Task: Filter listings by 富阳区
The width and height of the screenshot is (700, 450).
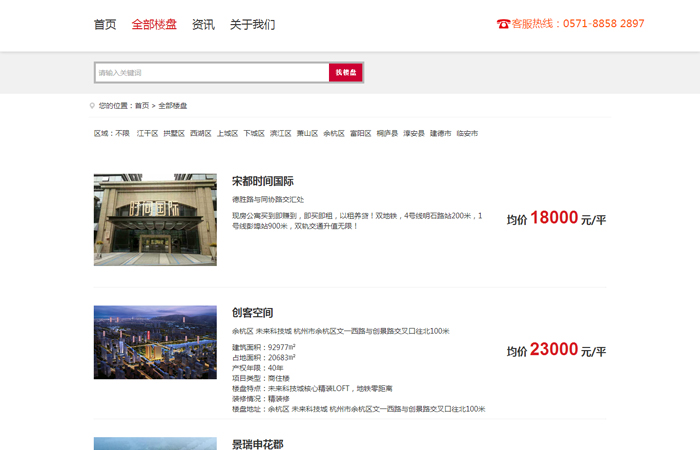Action: click(x=361, y=133)
